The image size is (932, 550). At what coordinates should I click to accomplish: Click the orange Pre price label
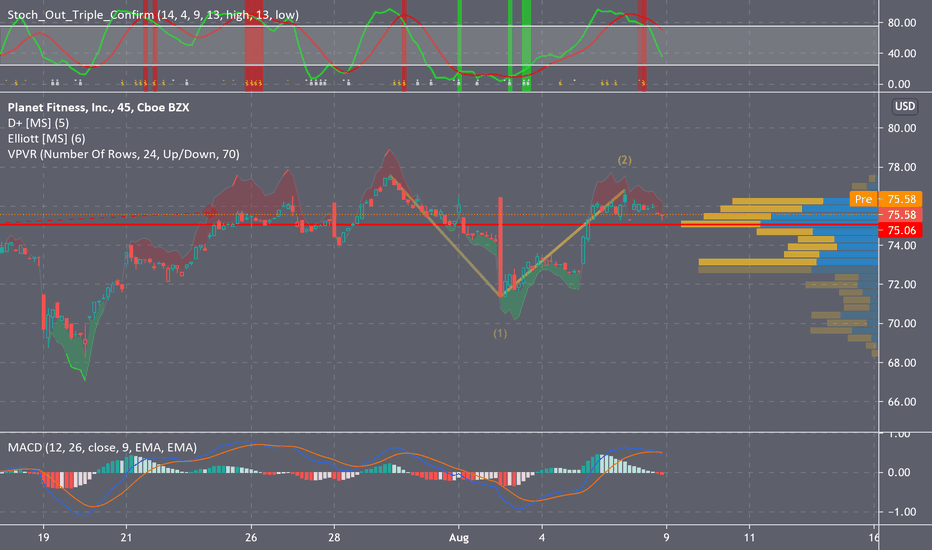[x=863, y=199]
